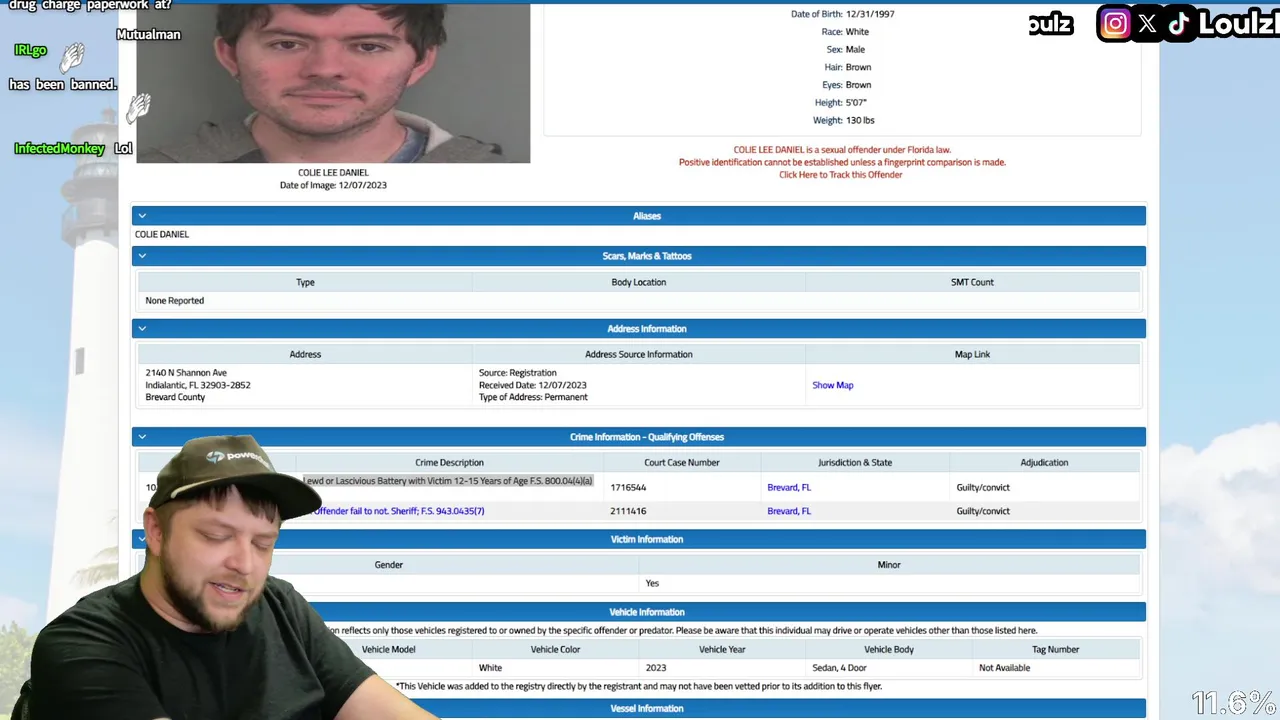1280x720 pixels.
Task: Click the Date of Birth 12/31/1997 value
Action: pos(870,14)
